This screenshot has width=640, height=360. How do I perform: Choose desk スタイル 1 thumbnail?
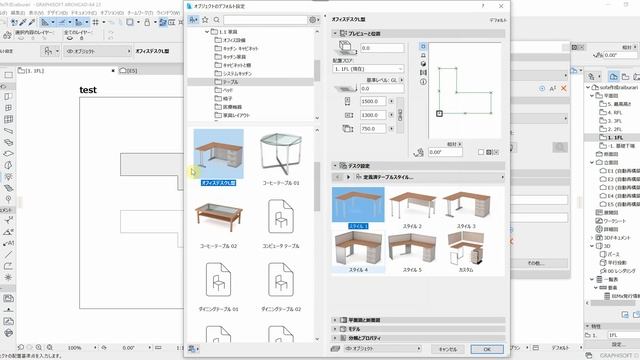click(358, 208)
